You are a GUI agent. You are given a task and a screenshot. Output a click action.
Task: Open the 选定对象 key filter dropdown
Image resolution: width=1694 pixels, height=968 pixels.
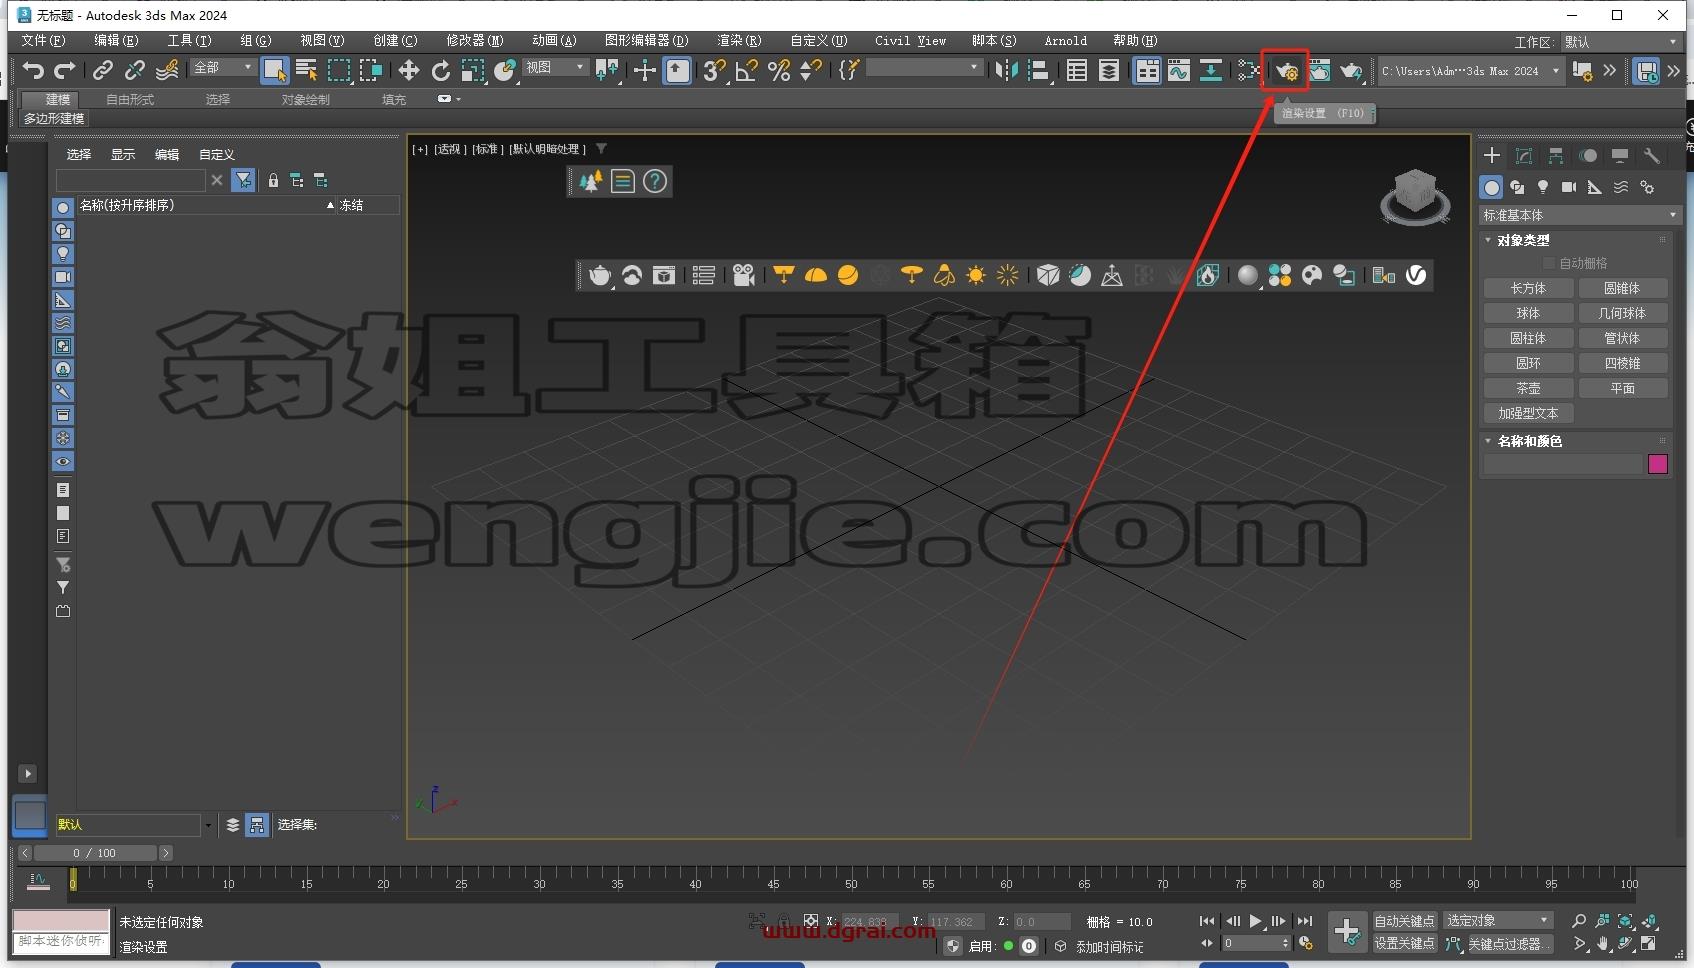1498,921
